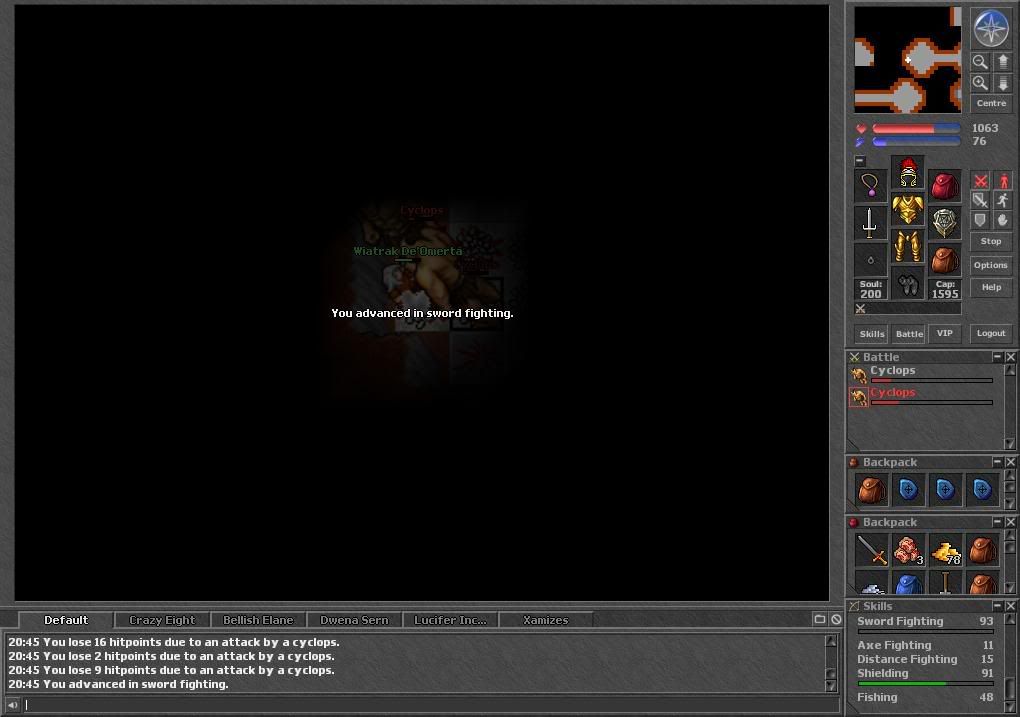Screen dimensions: 1020x717
Task: Click the blue mana bar
Action: [916, 141]
